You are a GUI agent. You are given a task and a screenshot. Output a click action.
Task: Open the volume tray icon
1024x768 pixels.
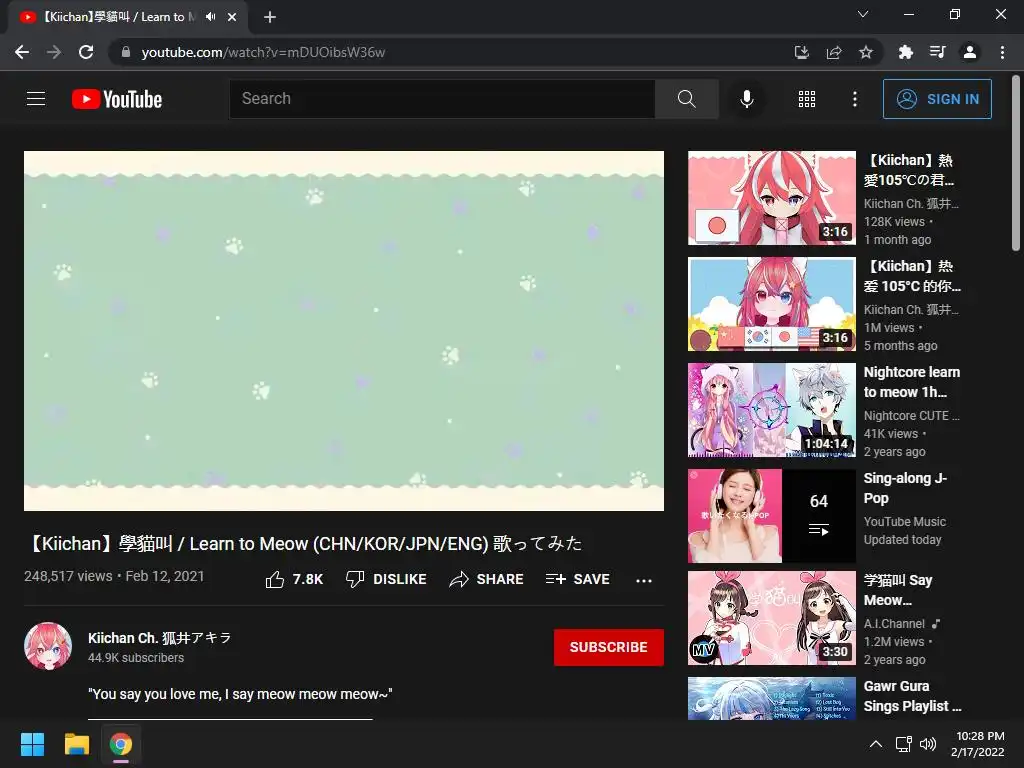click(927, 744)
